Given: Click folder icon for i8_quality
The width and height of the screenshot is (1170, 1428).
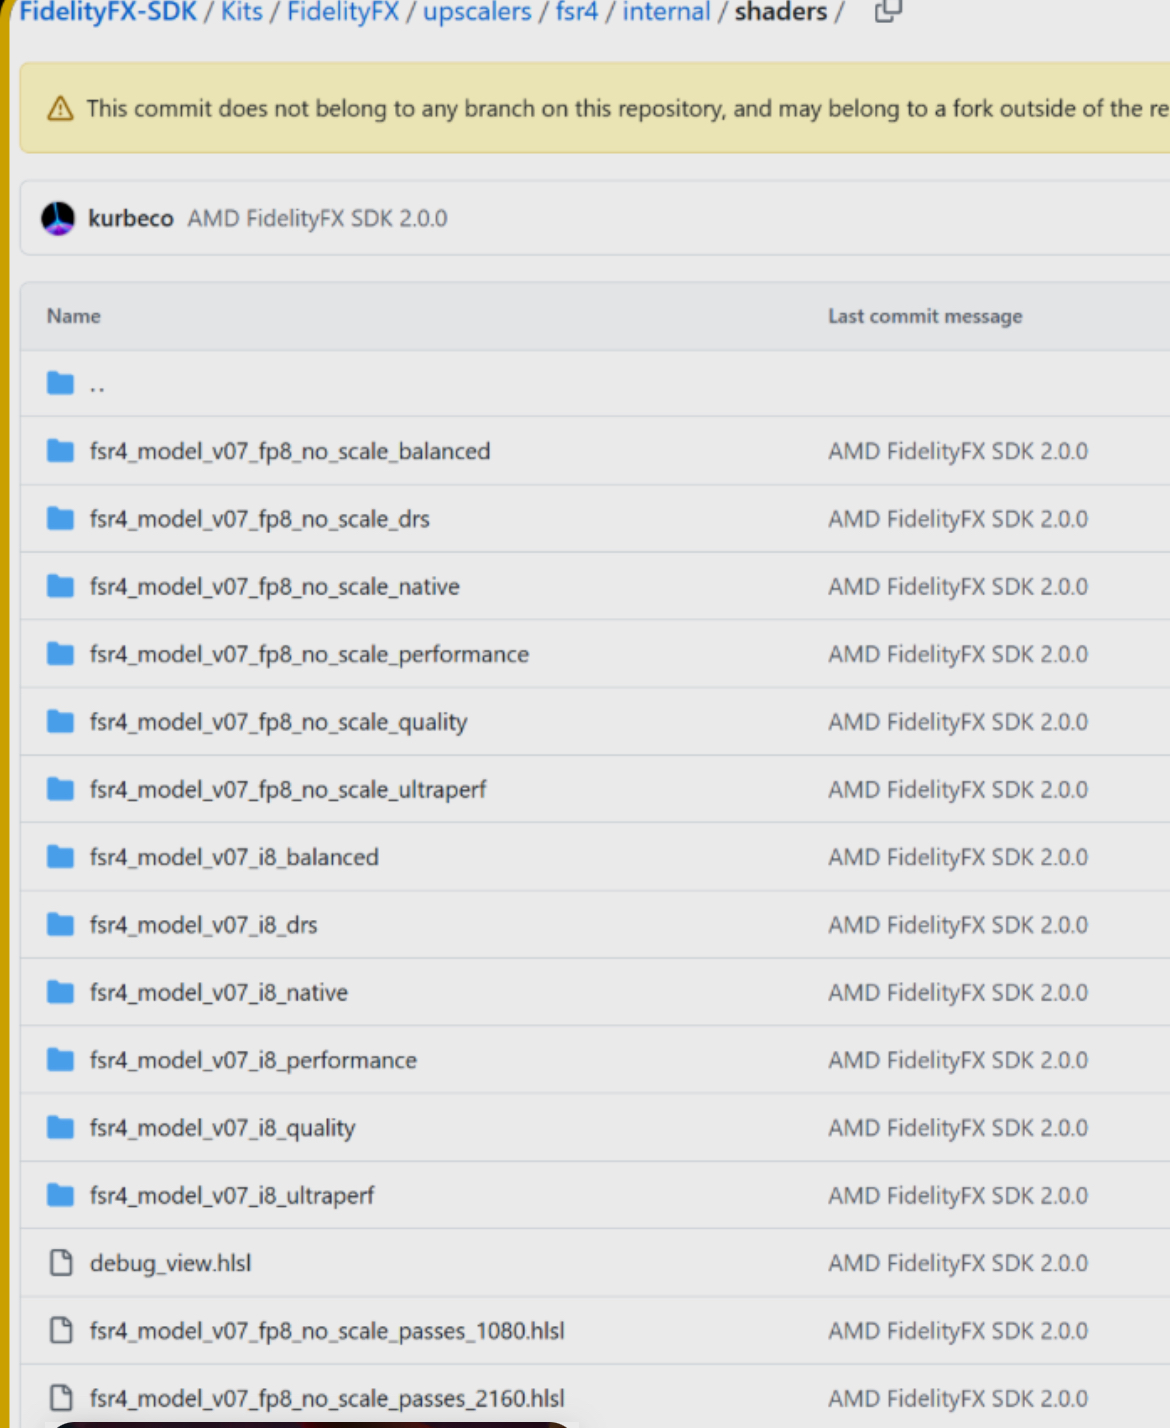Looking at the screenshot, I should tap(60, 1127).
